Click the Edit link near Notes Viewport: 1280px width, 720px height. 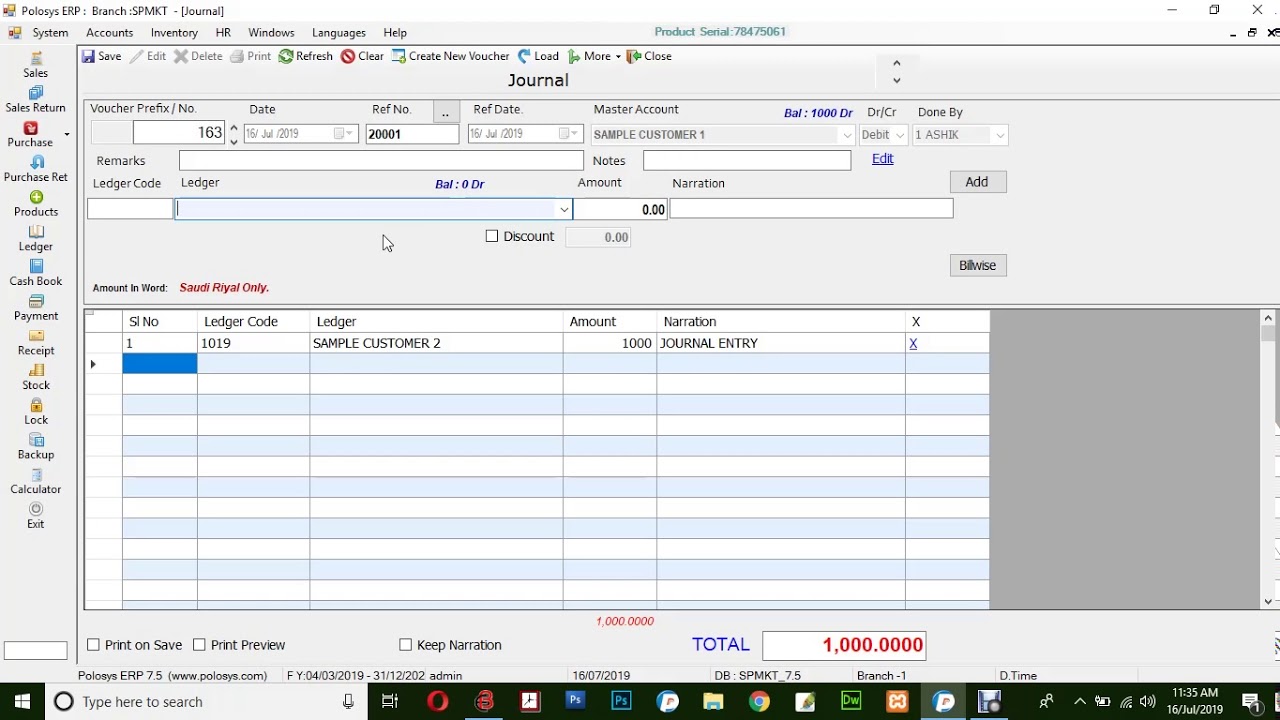pos(882,159)
